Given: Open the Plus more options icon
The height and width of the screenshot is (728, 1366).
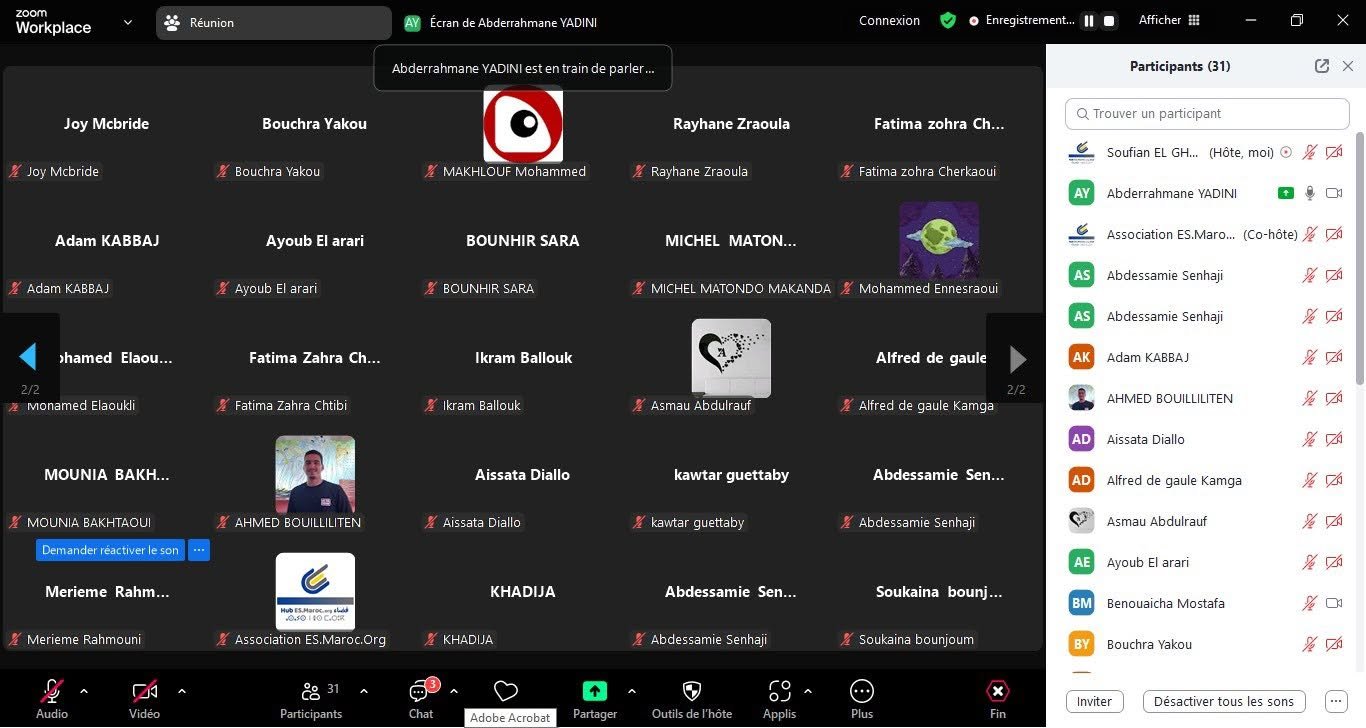Looking at the screenshot, I should (862, 691).
